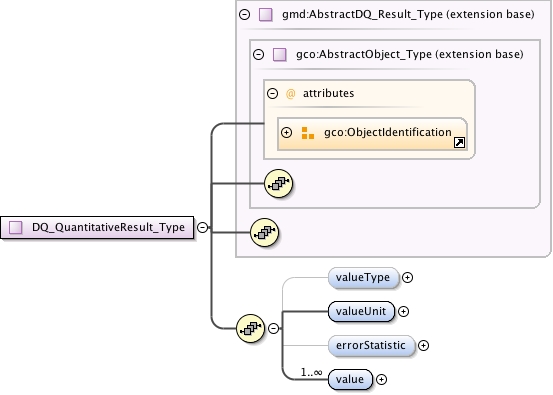
Task: Select the errorStatistic element node
Action: [371, 345]
